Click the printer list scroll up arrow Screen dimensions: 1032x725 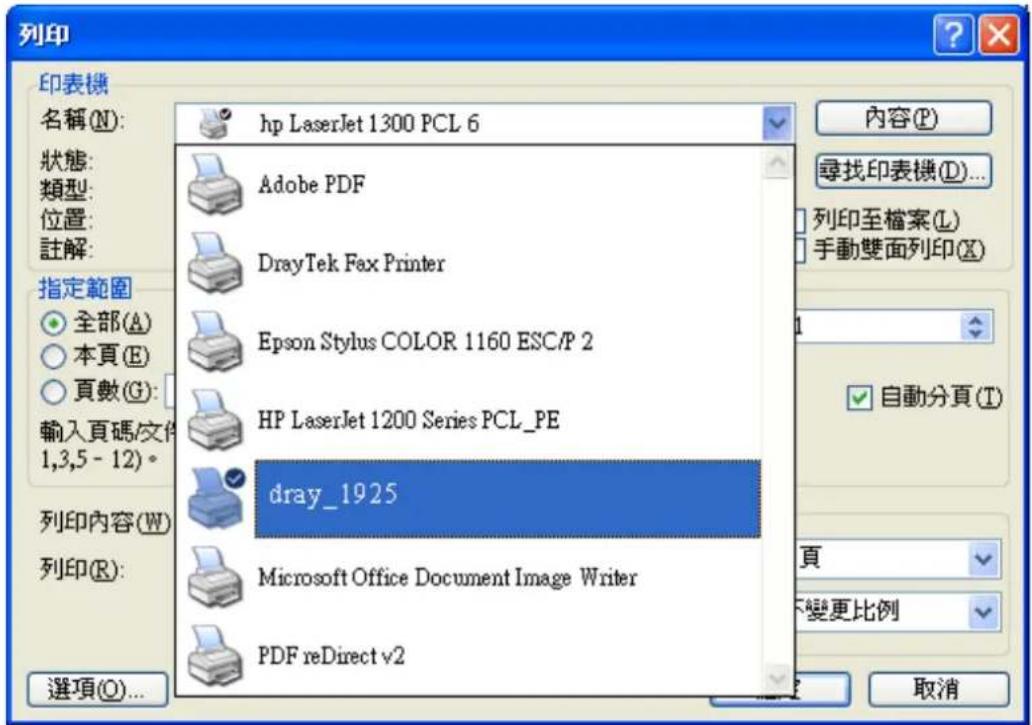tap(777, 162)
